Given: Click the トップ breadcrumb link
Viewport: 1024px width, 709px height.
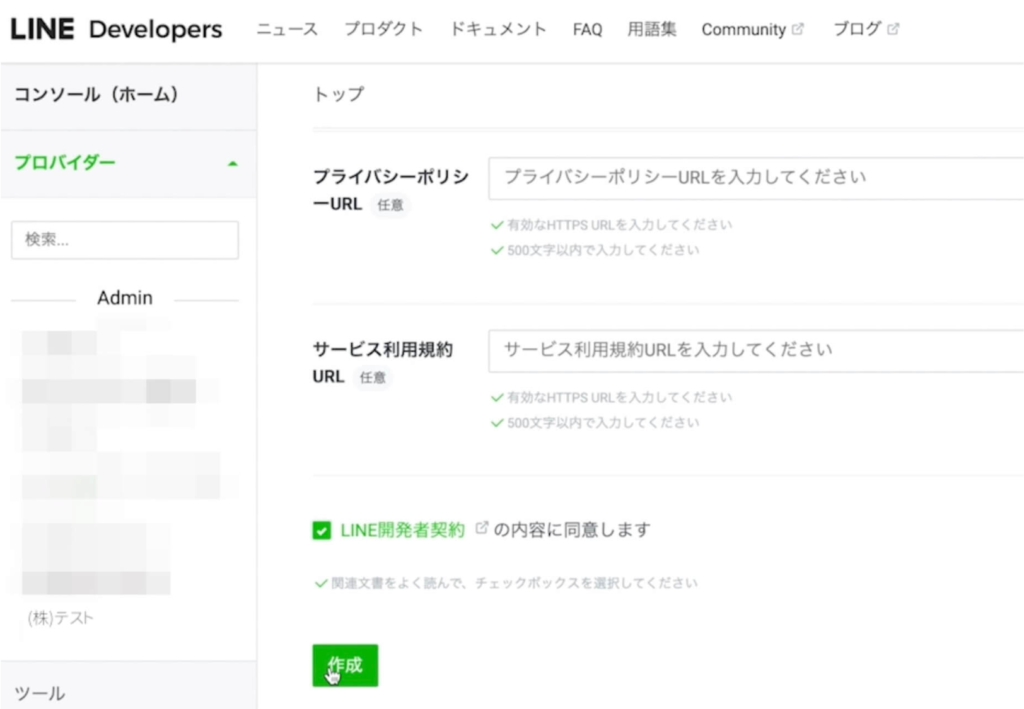Looking at the screenshot, I should pyautogui.click(x=339, y=95).
